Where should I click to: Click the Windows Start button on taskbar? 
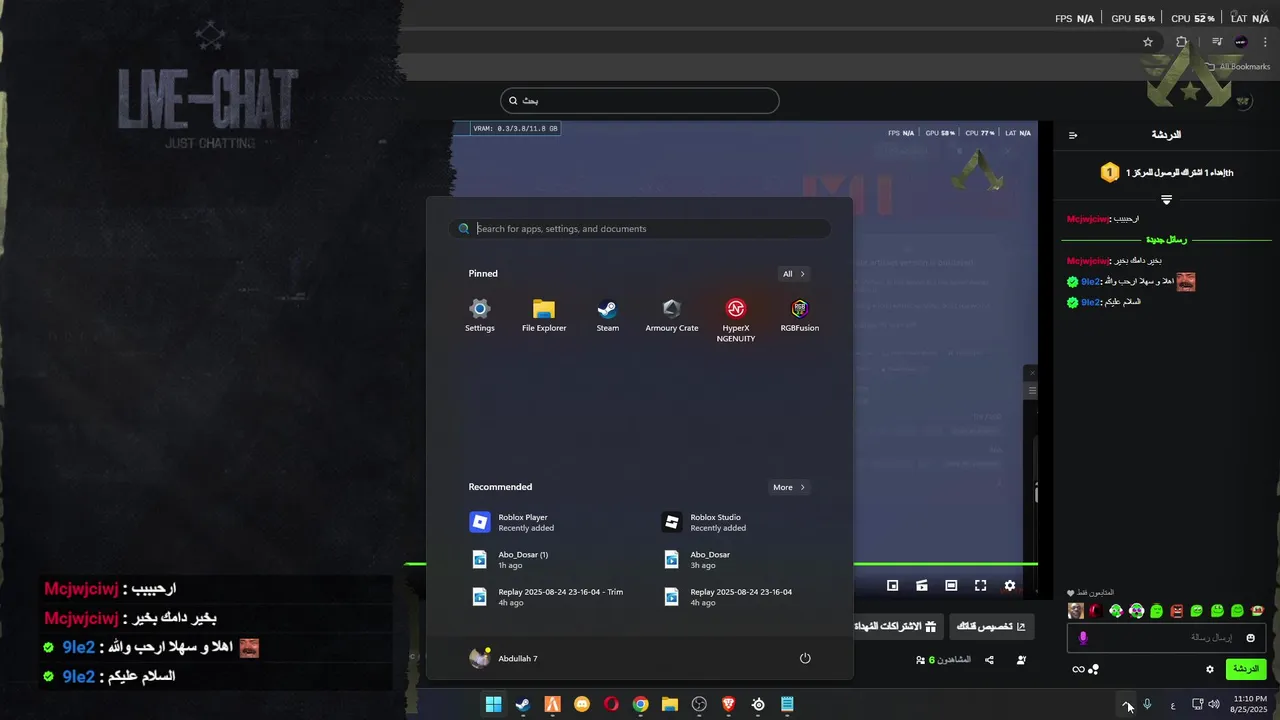tap(493, 704)
